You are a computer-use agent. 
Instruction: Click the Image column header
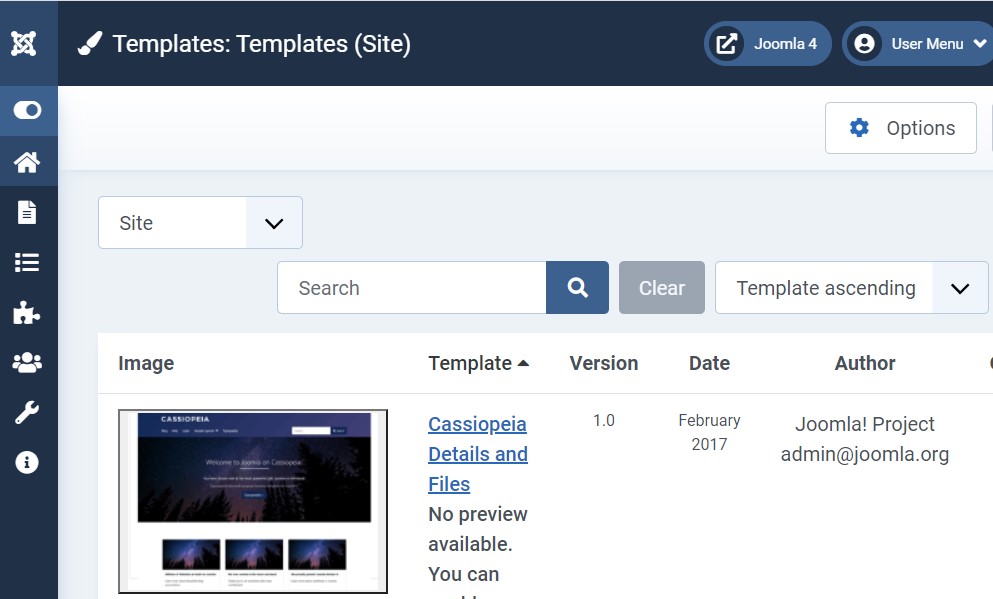146,363
